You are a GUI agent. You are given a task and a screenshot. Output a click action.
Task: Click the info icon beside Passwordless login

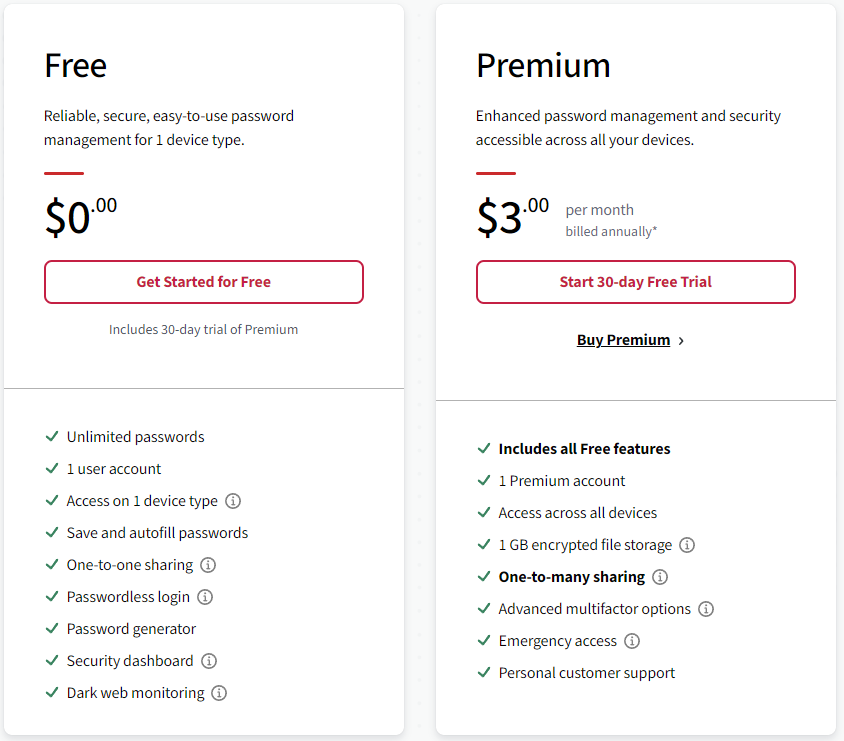[205, 596]
